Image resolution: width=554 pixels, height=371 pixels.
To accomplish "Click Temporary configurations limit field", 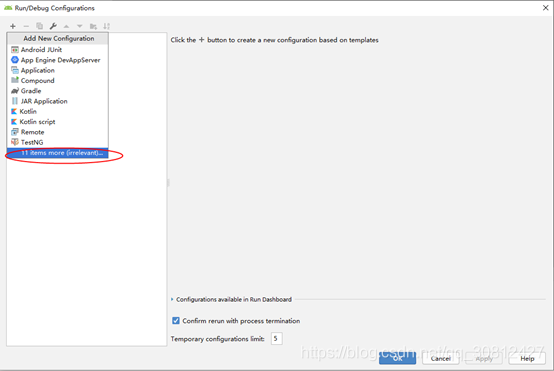I will coord(277,338).
